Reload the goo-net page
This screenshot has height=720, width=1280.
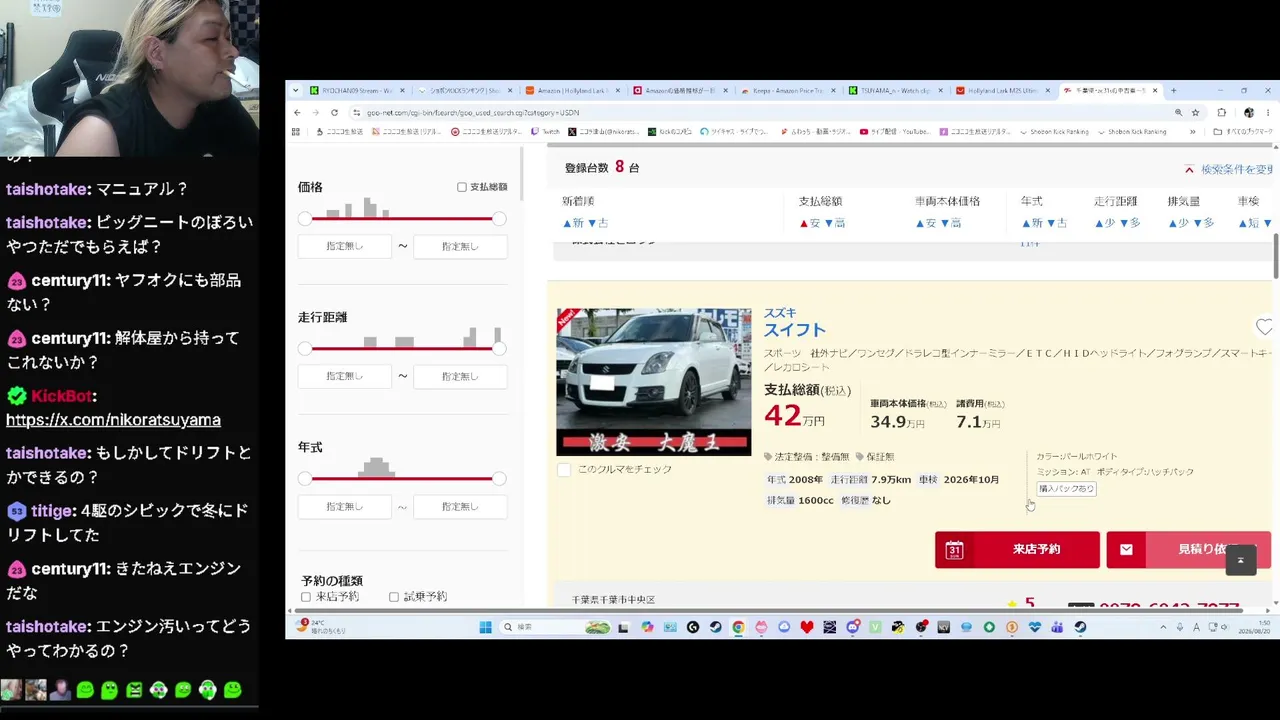click(334, 113)
